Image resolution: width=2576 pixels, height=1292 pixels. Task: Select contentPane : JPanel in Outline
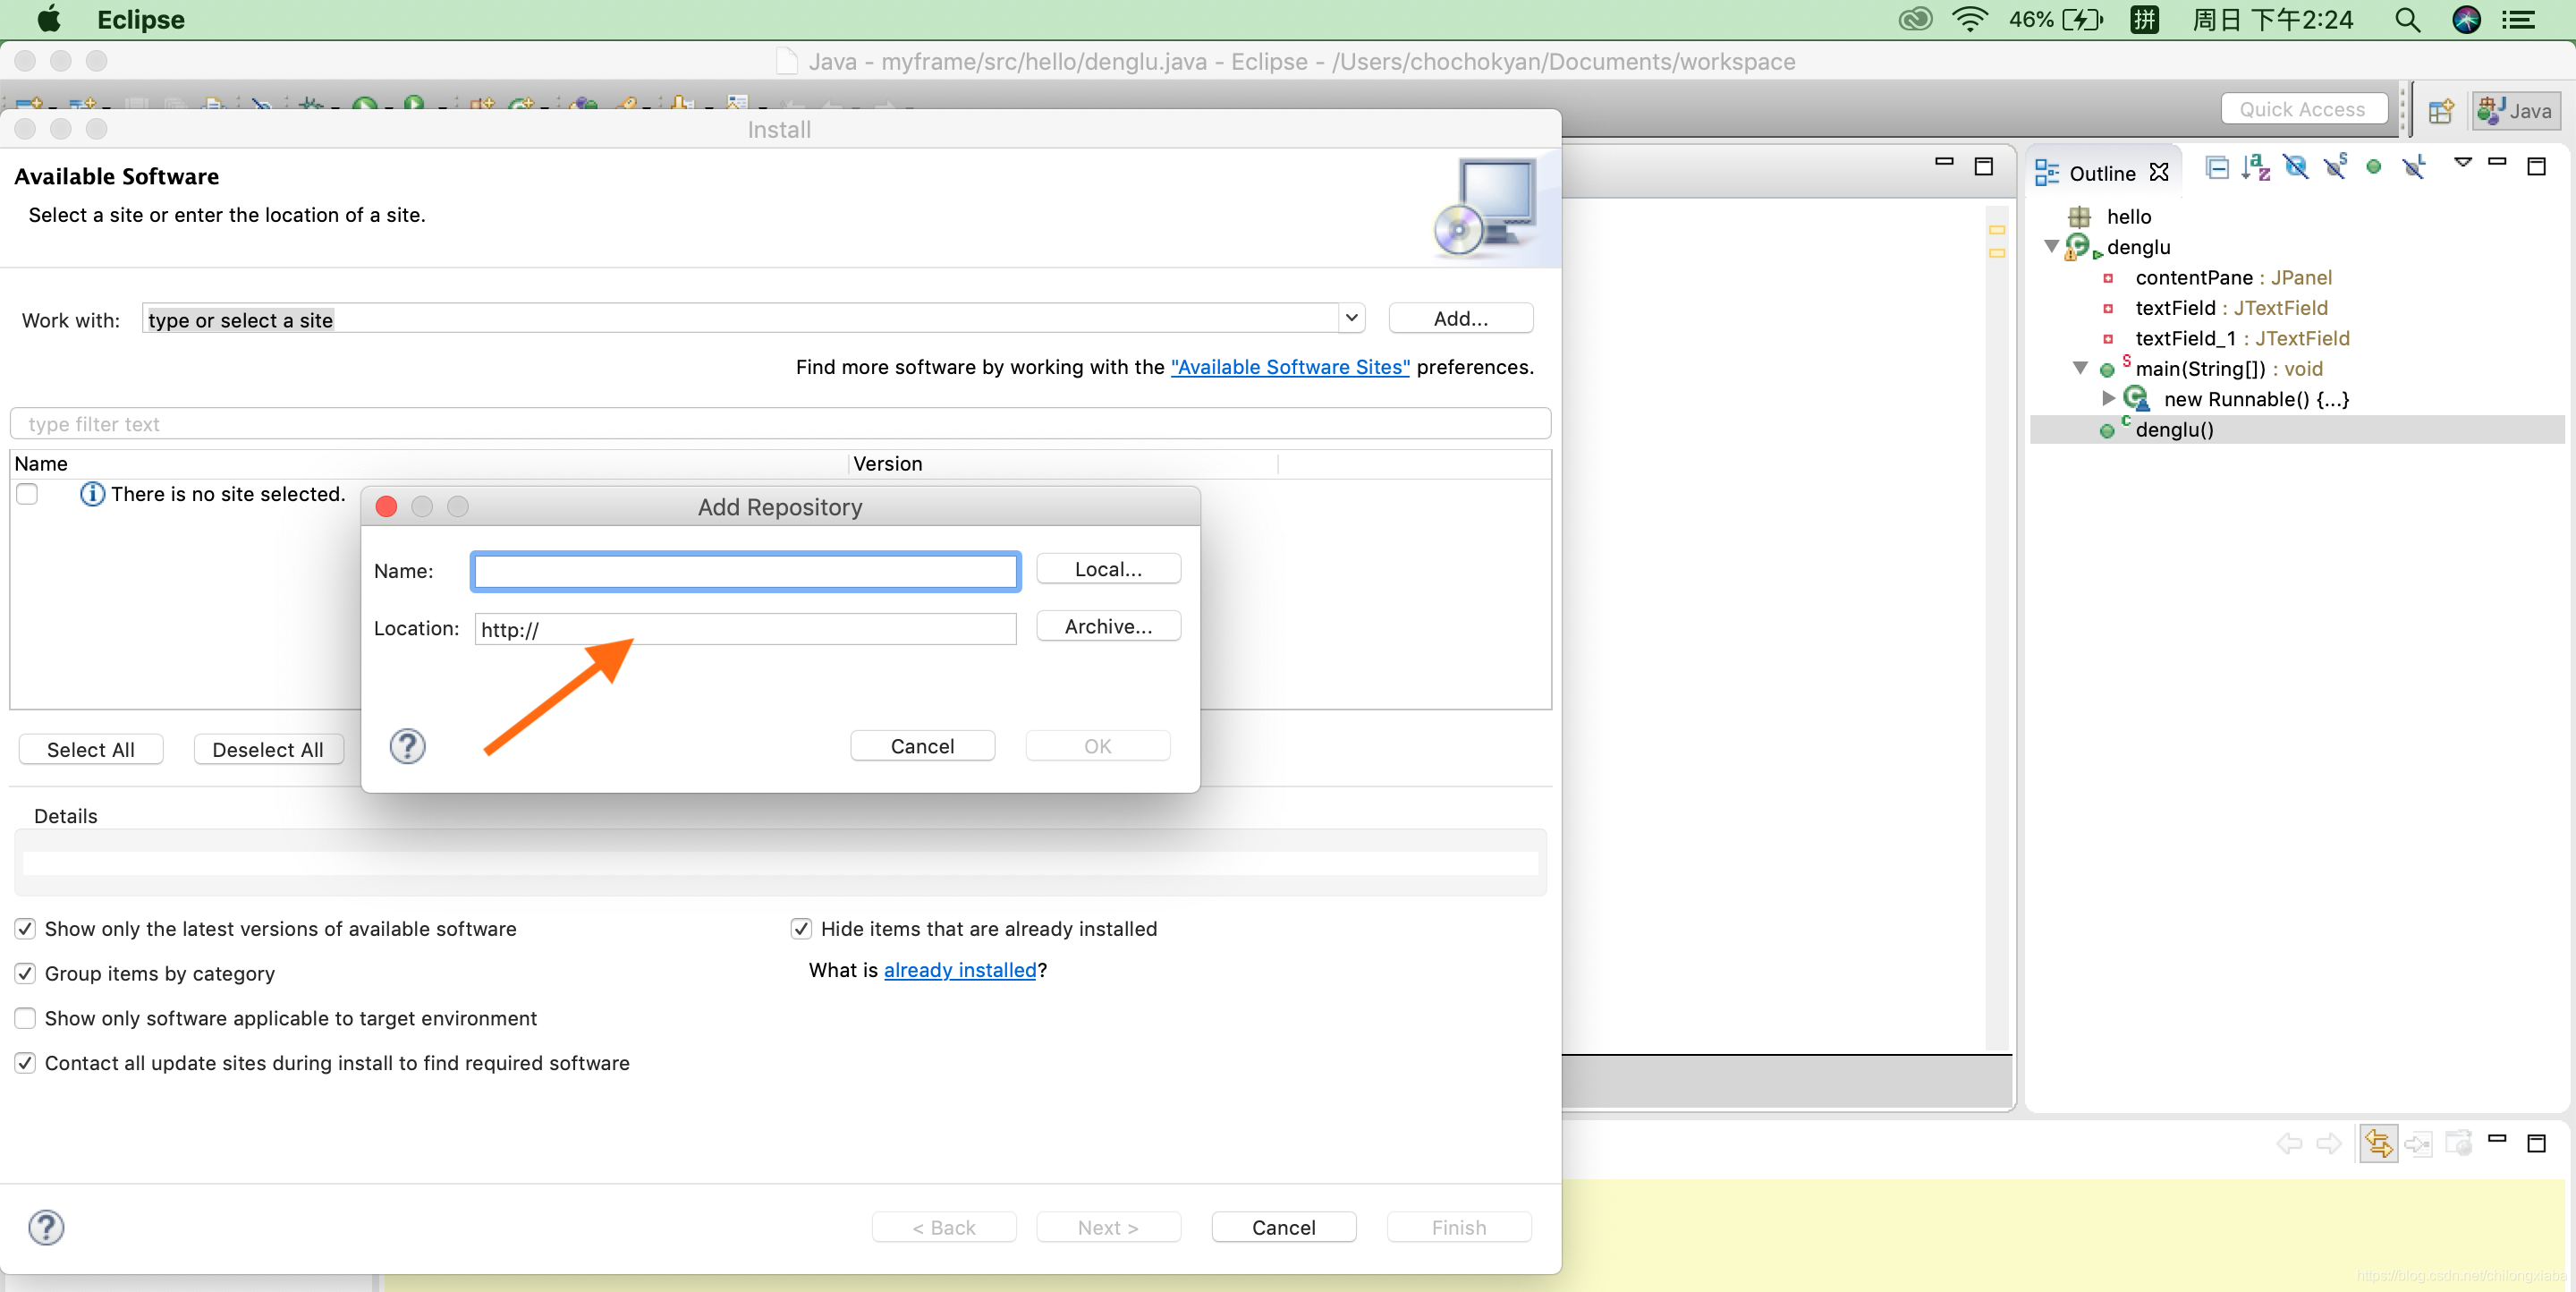click(x=2233, y=277)
